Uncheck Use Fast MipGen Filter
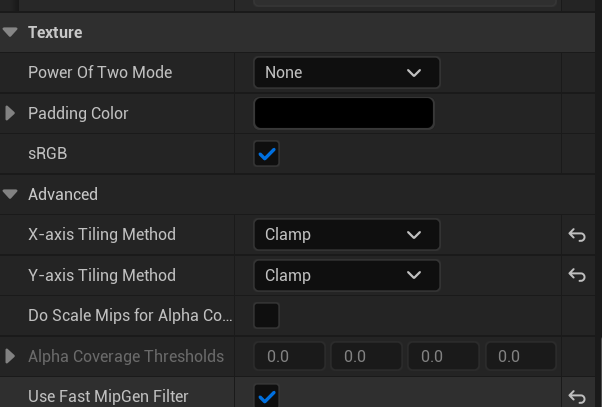 266,396
